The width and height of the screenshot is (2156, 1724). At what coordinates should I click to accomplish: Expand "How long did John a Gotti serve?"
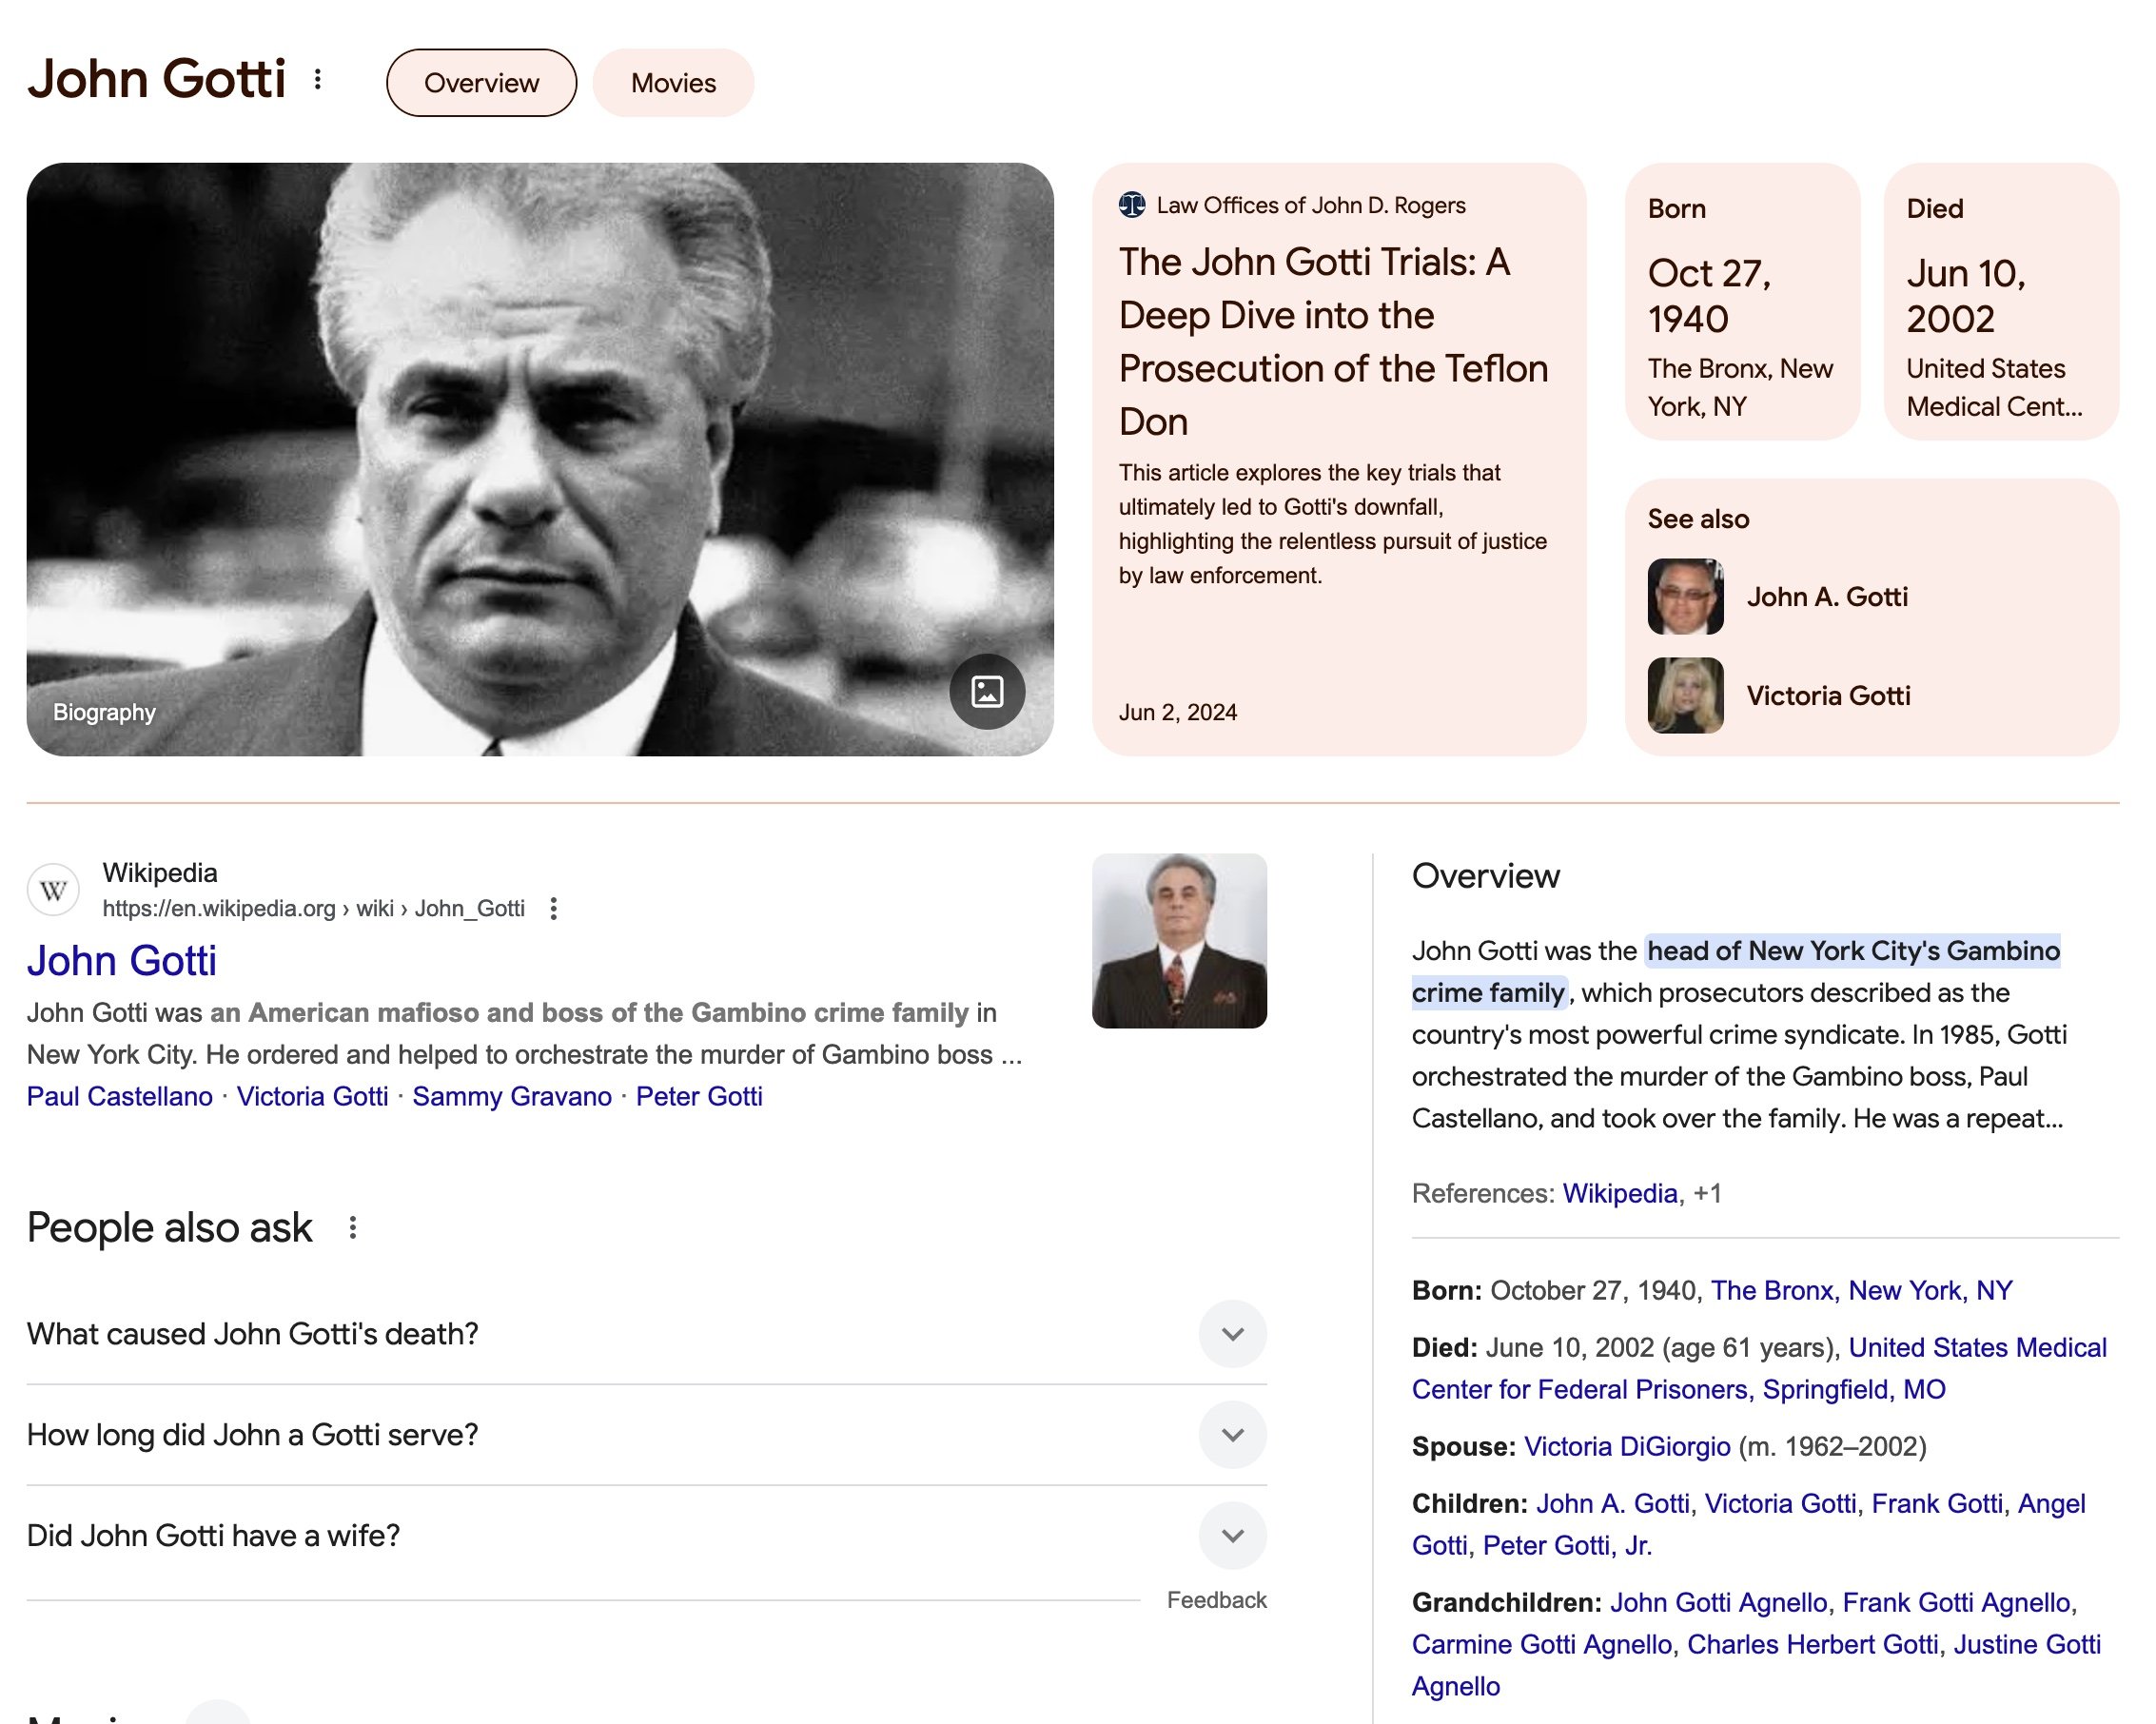click(1232, 1435)
